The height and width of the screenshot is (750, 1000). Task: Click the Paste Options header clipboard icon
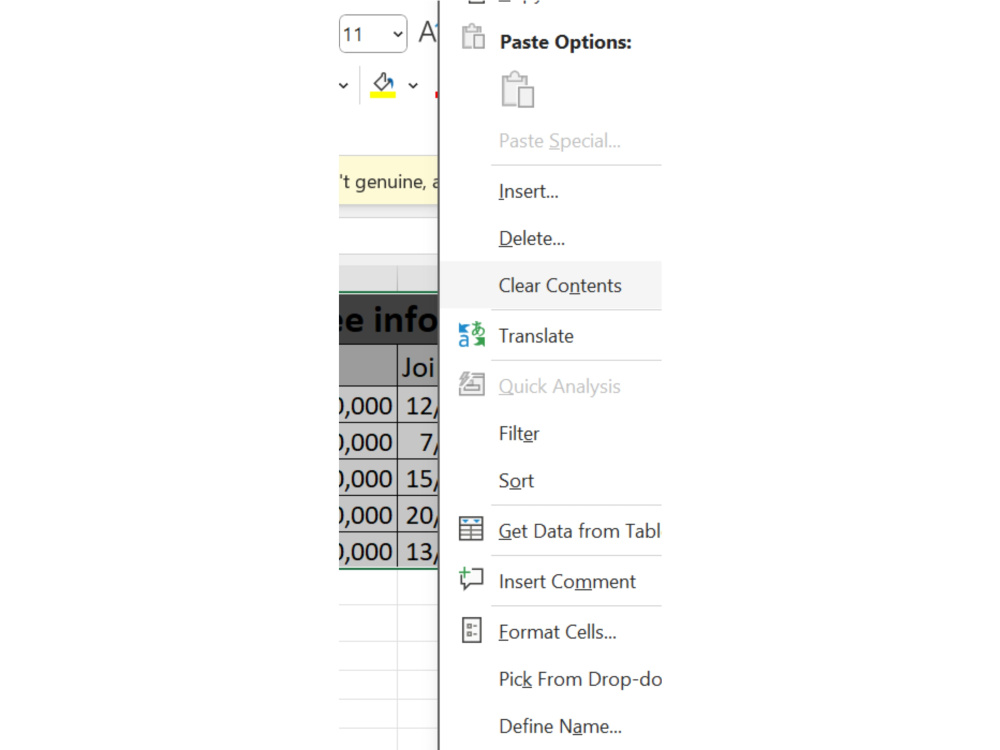click(473, 36)
